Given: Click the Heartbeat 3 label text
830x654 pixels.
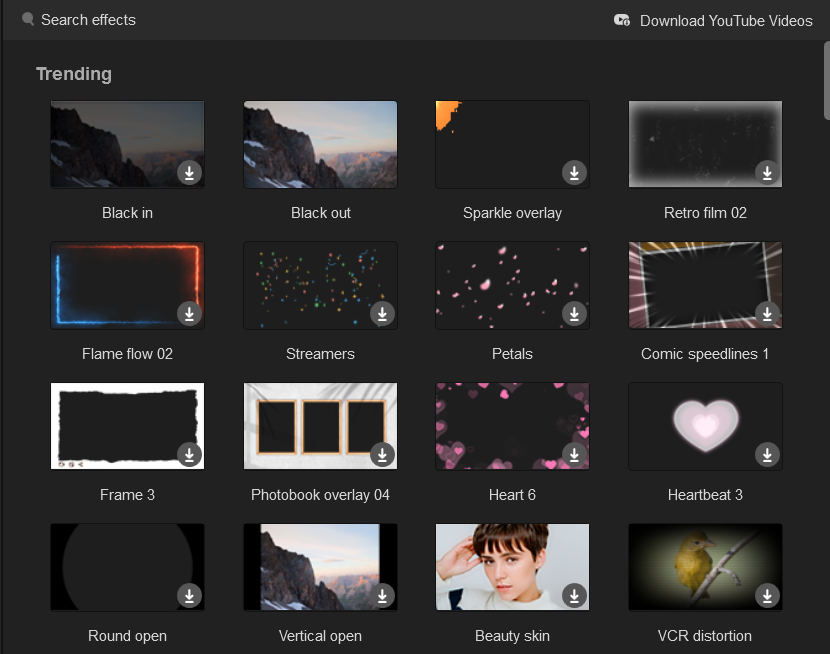Looking at the screenshot, I should click(x=705, y=495).
